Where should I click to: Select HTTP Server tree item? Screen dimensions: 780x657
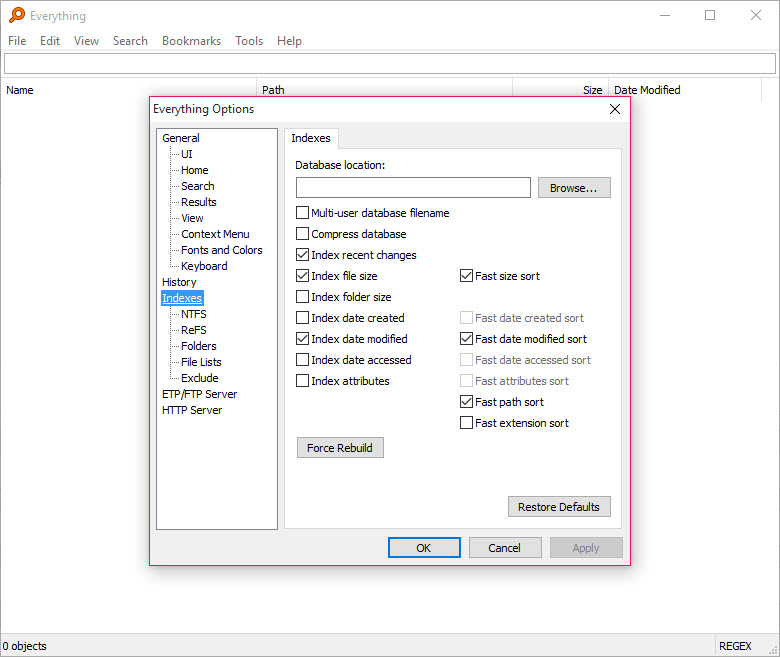(x=192, y=410)
